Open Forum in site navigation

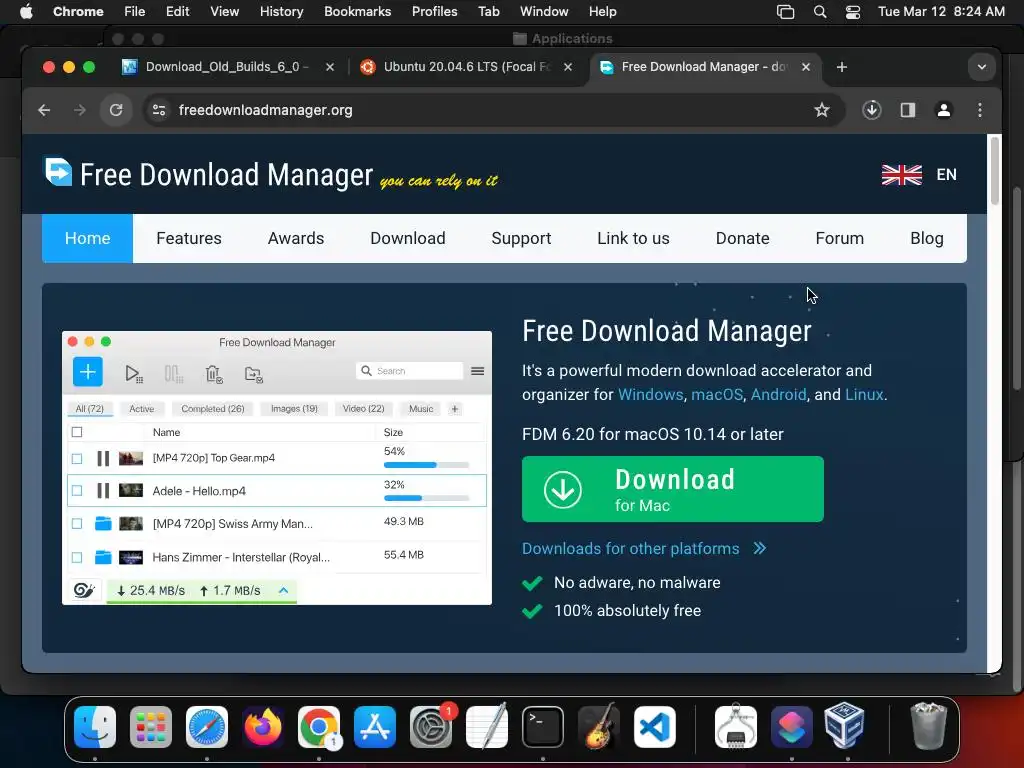839,238
